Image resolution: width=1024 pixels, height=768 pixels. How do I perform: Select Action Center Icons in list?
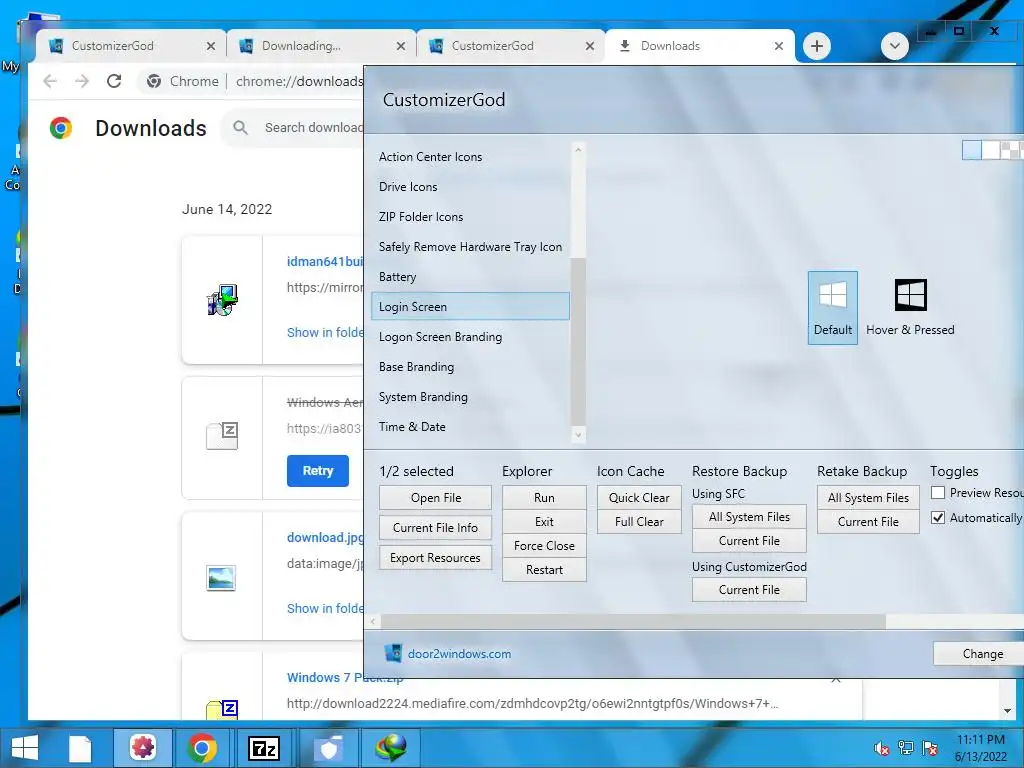[x=470, y=157]
